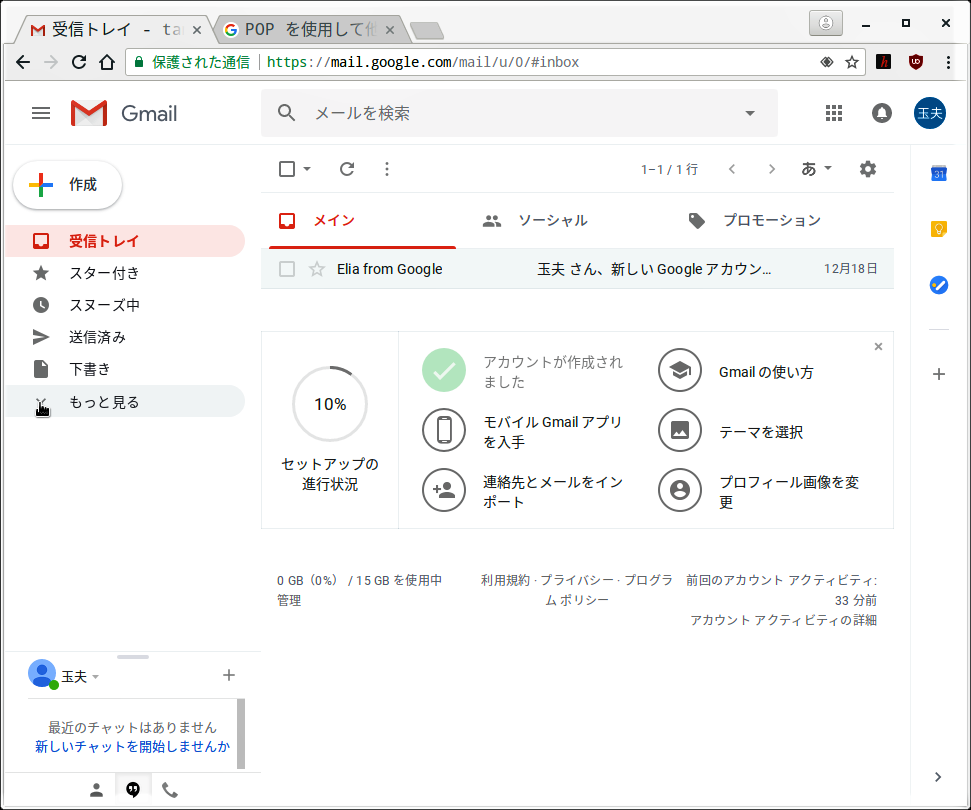Switch to the POP を使用して browser tab
This screenshot has height=810, width=971.
click(308, 29)
